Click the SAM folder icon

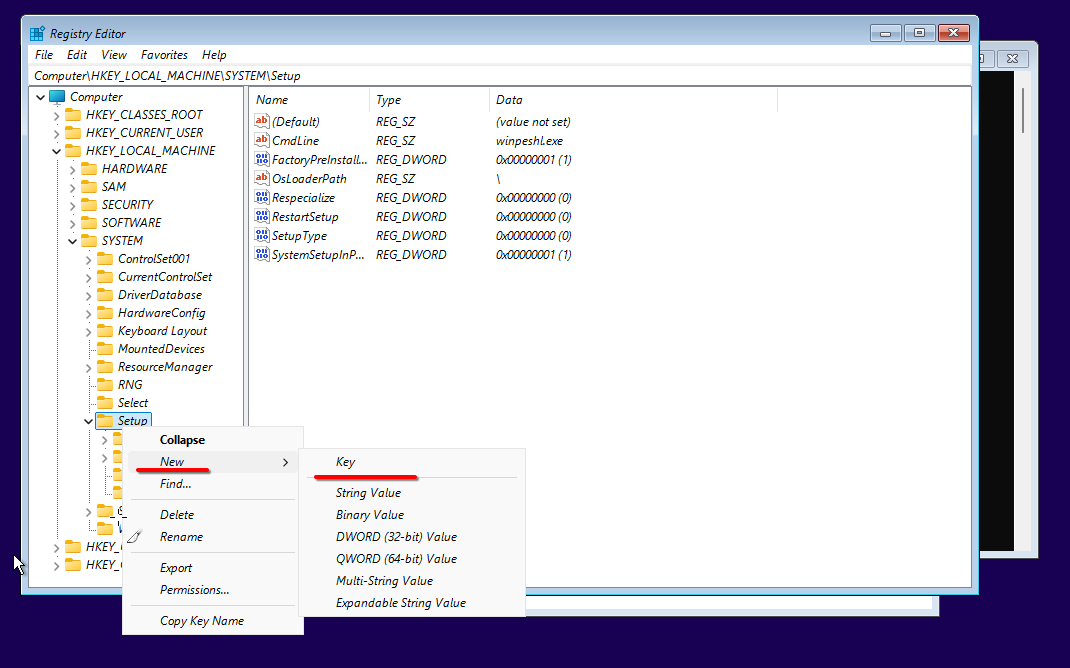coord(89,186)
